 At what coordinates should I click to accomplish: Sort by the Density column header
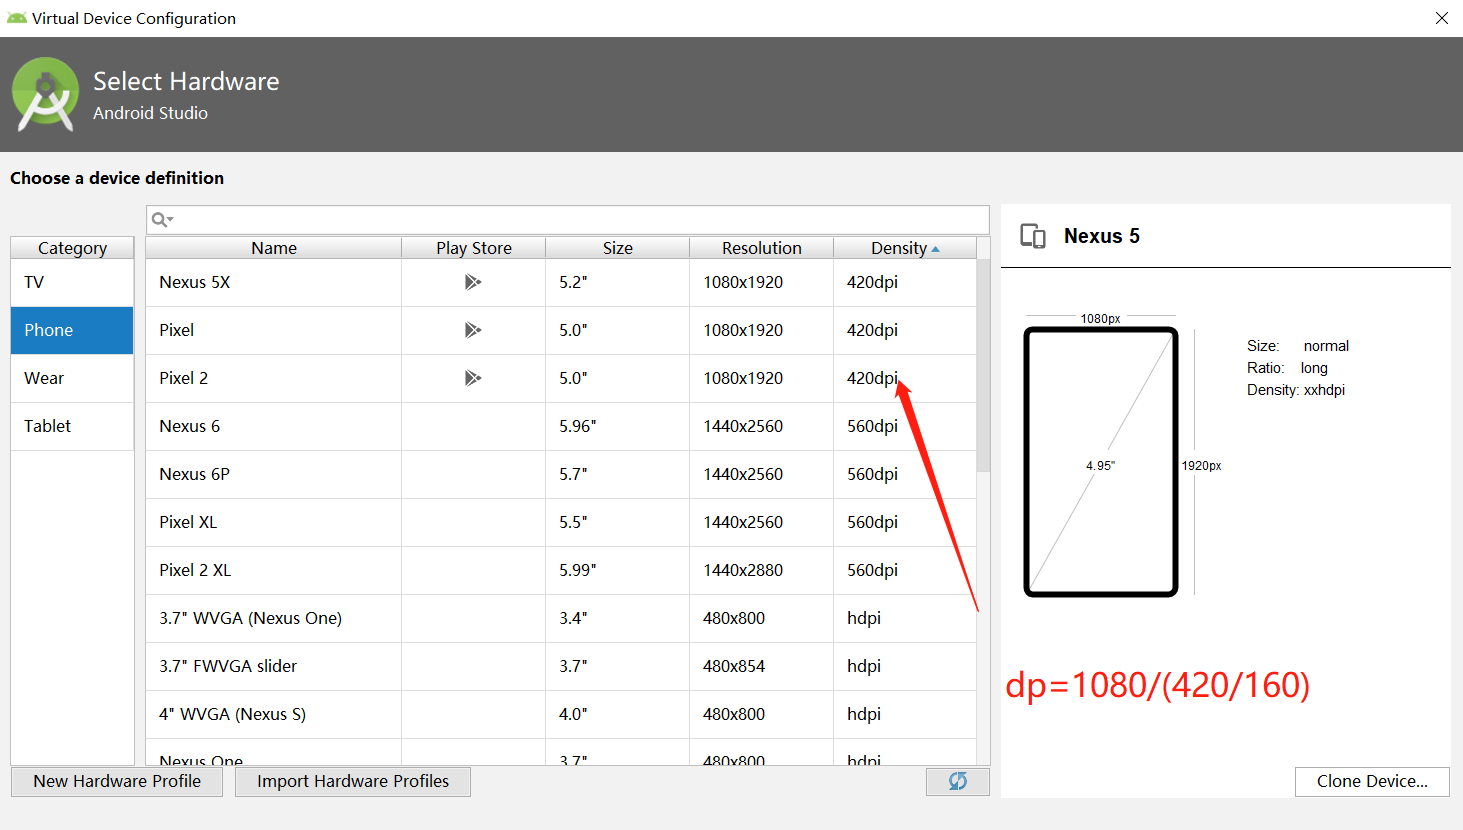(x=905, y=248)
